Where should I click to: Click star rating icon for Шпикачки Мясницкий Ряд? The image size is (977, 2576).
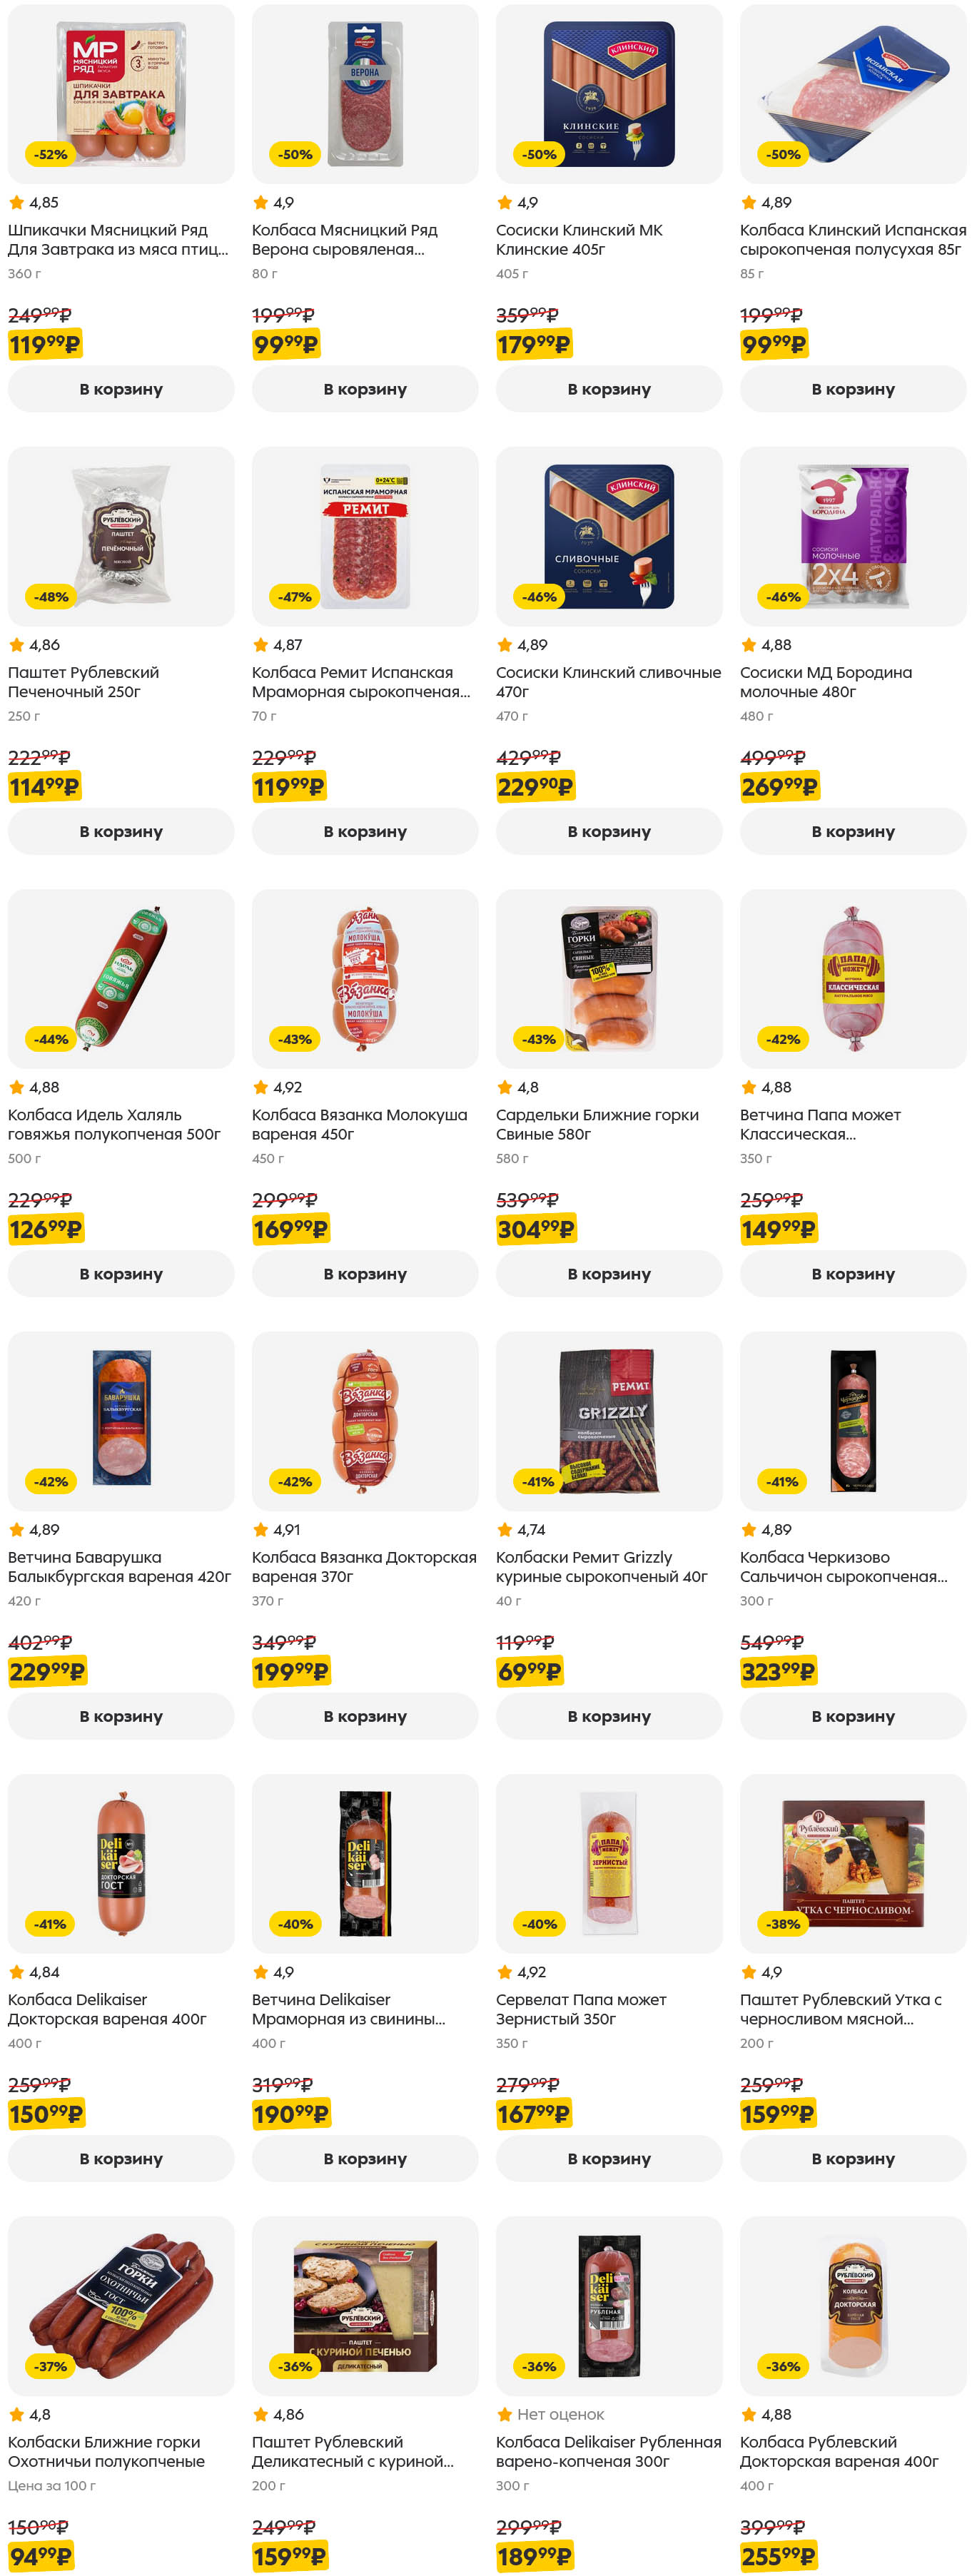[x=17, y=203]
